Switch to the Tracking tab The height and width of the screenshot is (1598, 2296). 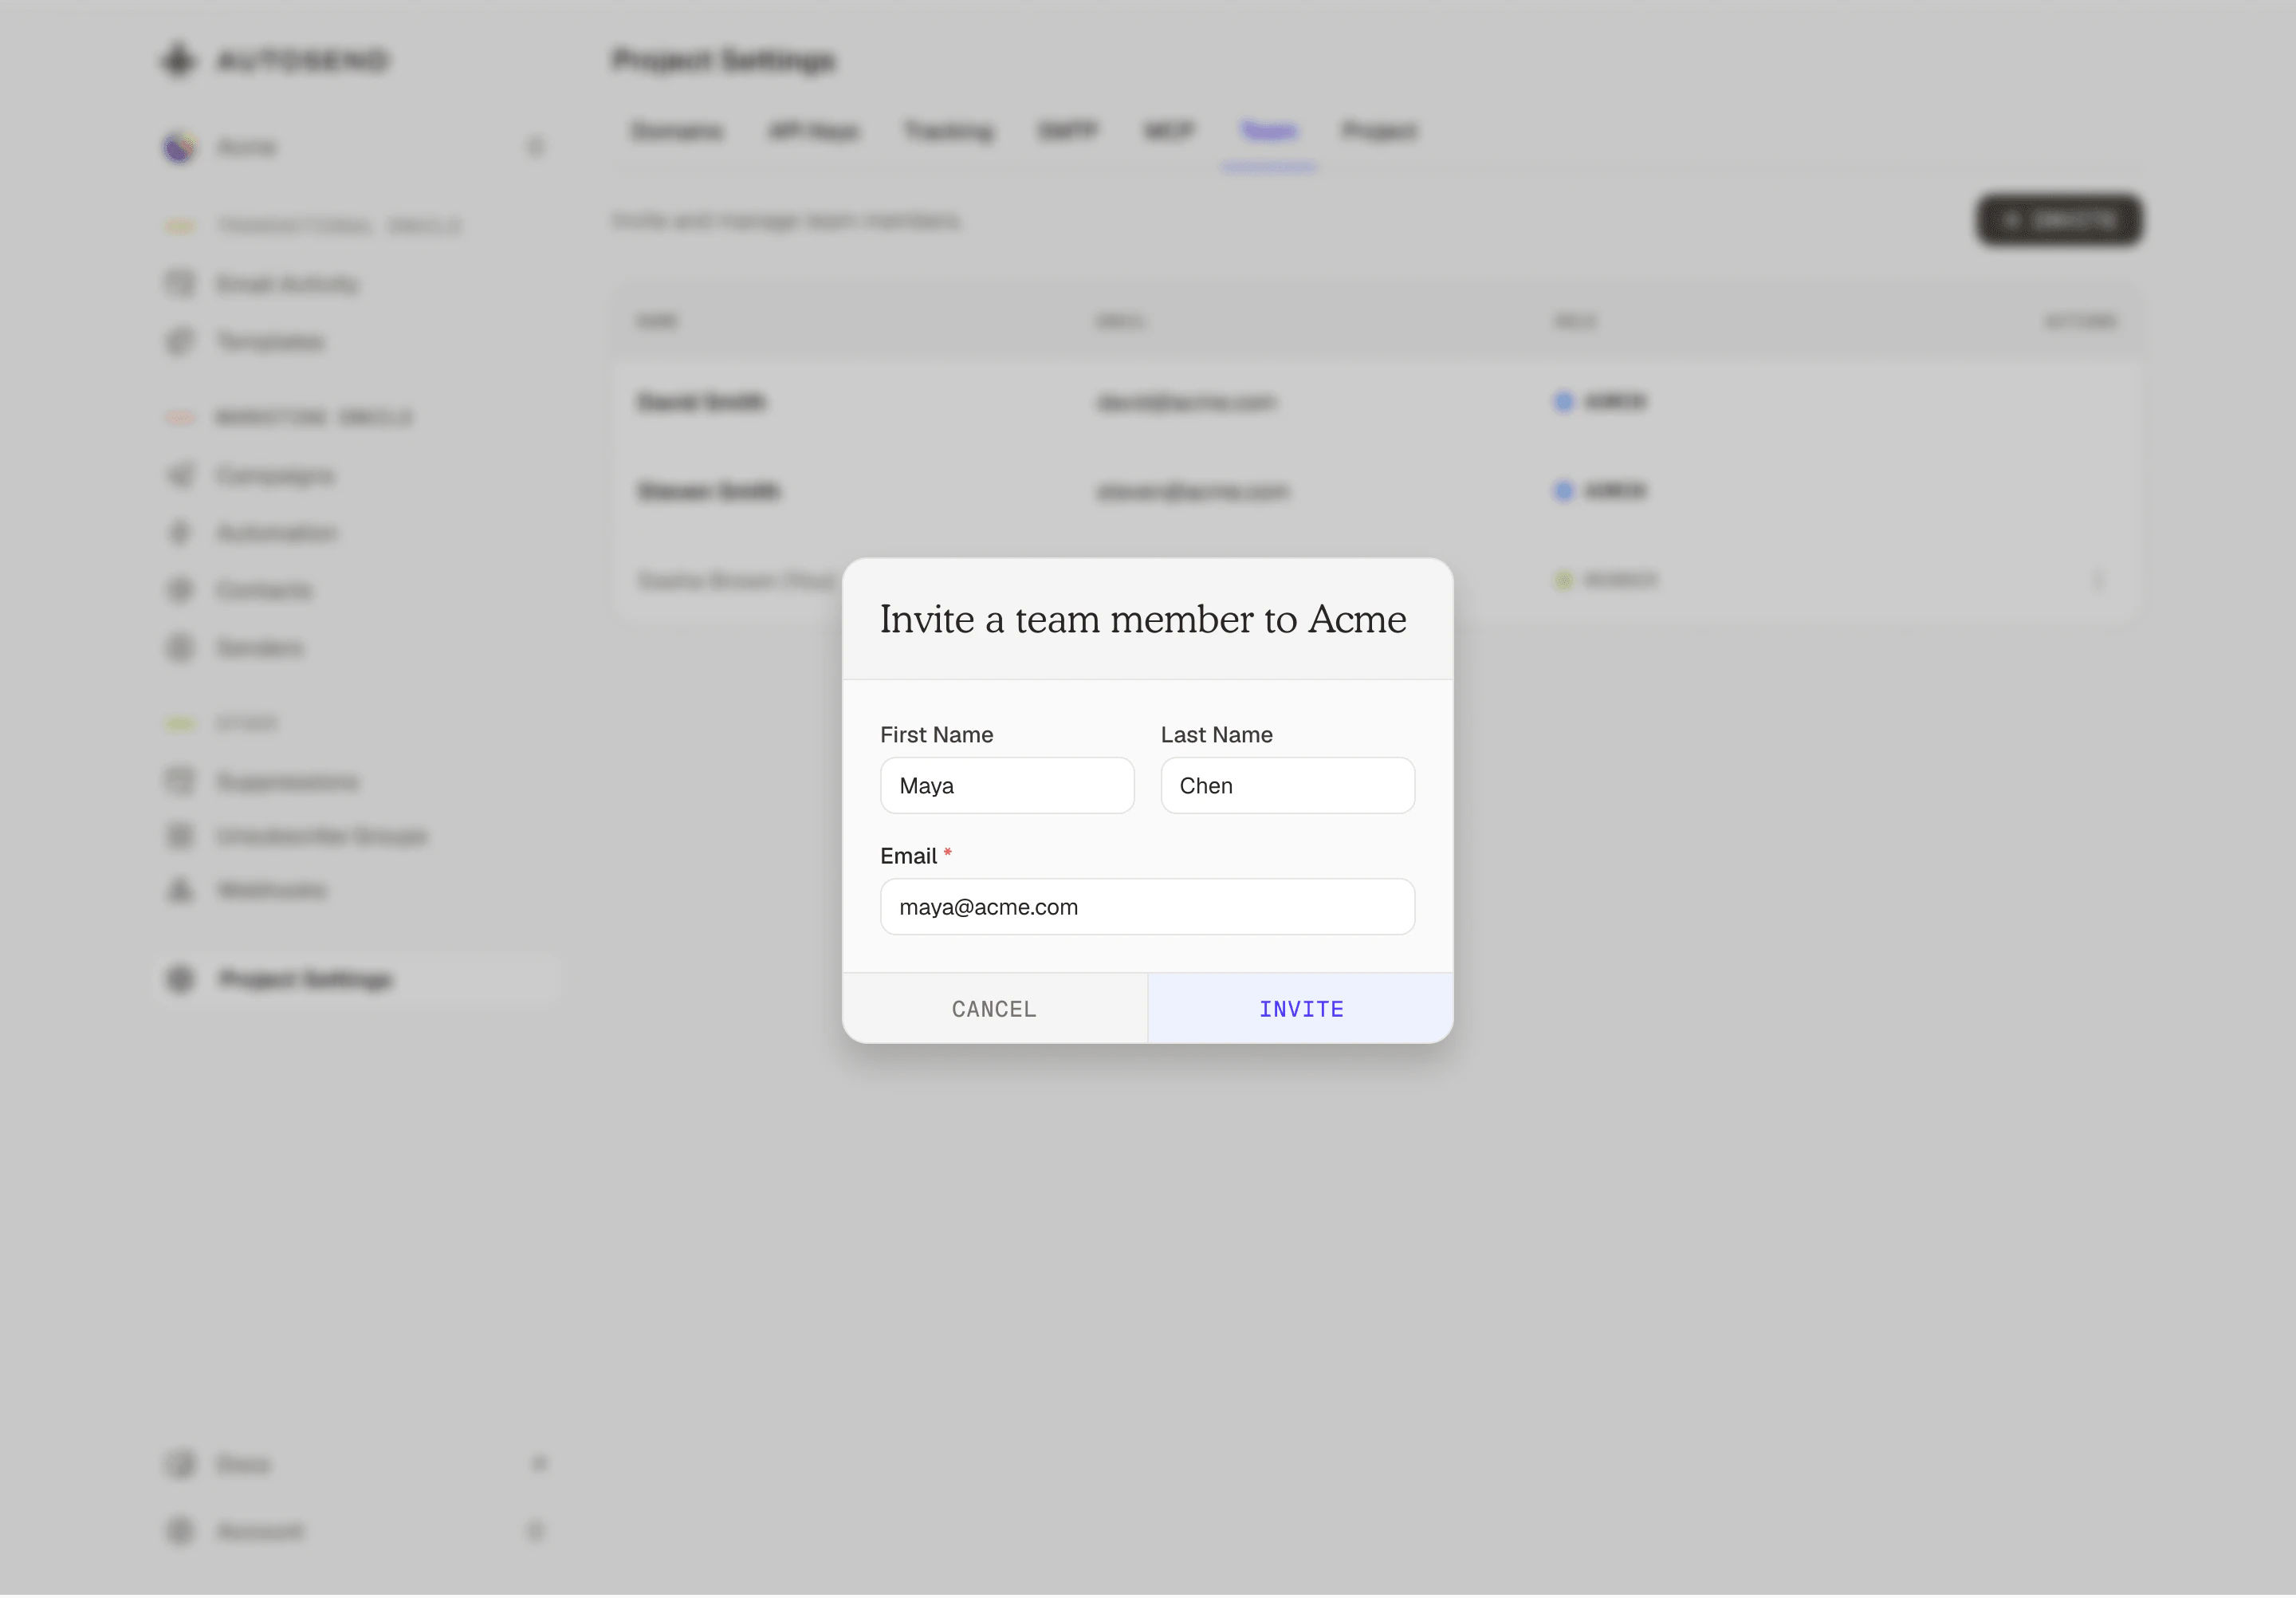coord(948,131)
